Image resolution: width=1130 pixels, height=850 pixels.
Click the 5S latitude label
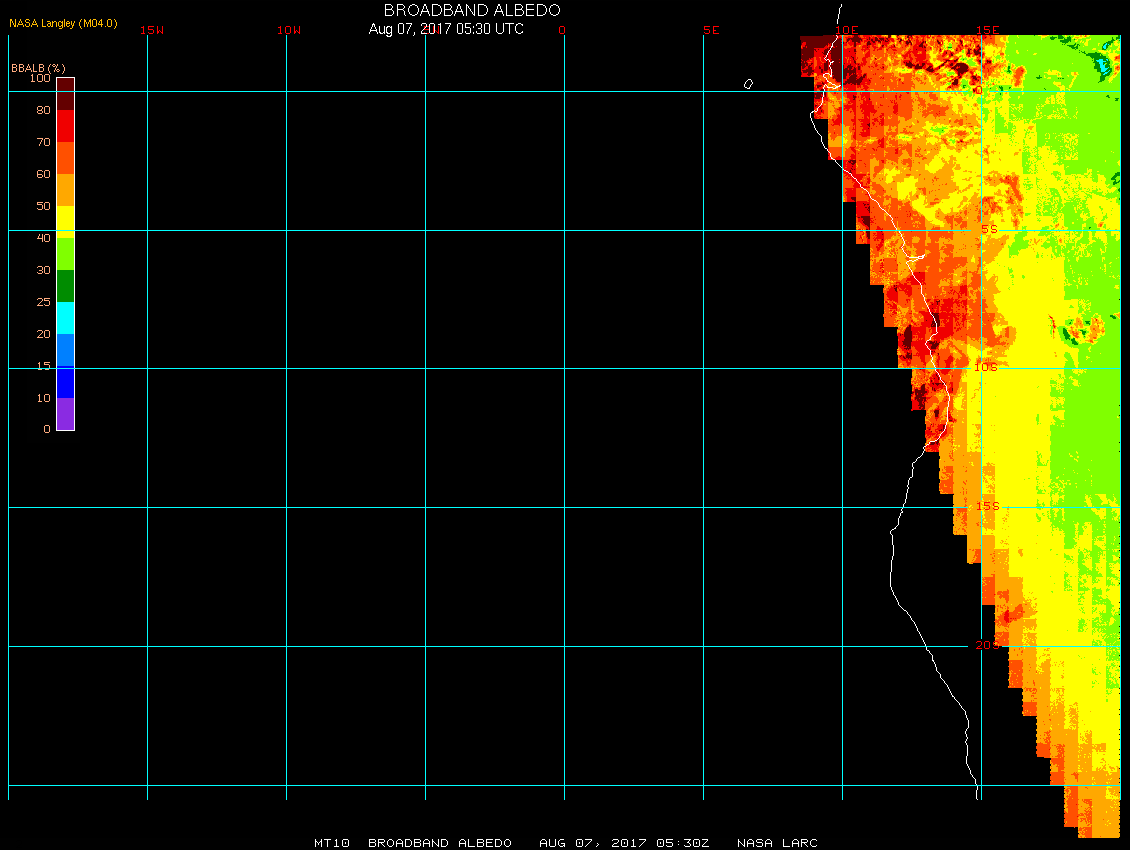[x=988, y=229]
